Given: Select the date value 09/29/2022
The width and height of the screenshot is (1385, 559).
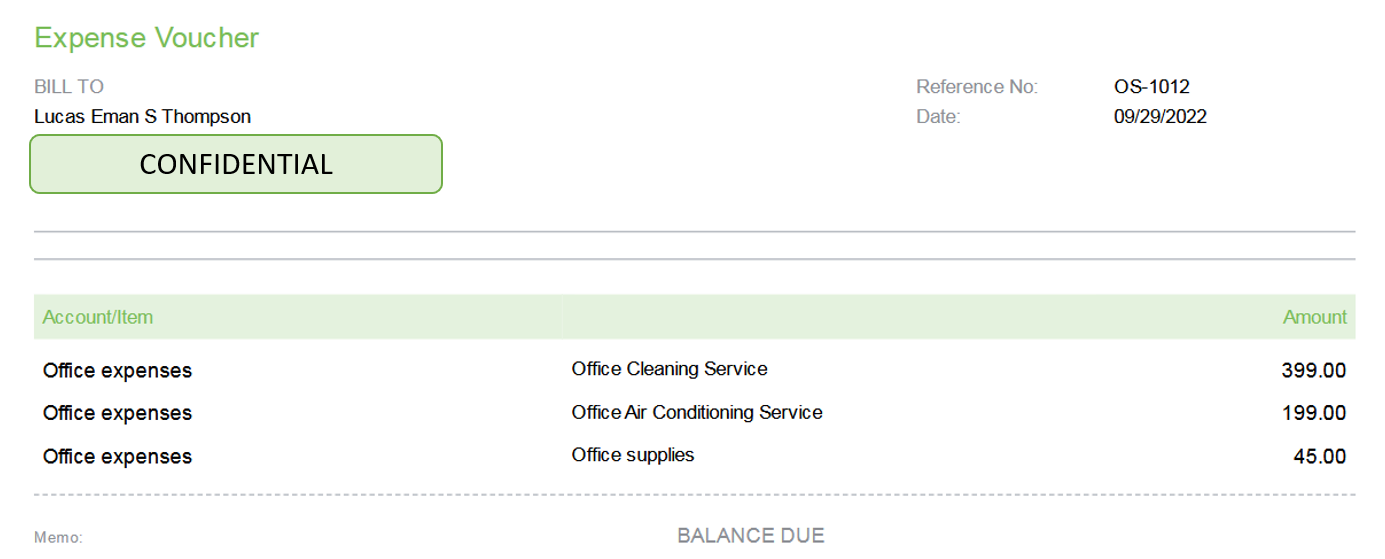Looking at the screenshot, I should pyautogui.click(x=1160, y=117).
